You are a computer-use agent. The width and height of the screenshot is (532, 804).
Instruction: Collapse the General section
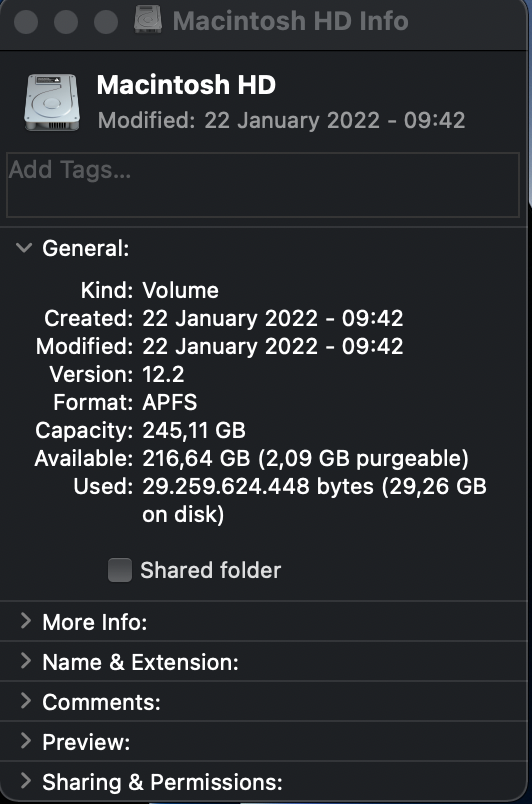24,248
